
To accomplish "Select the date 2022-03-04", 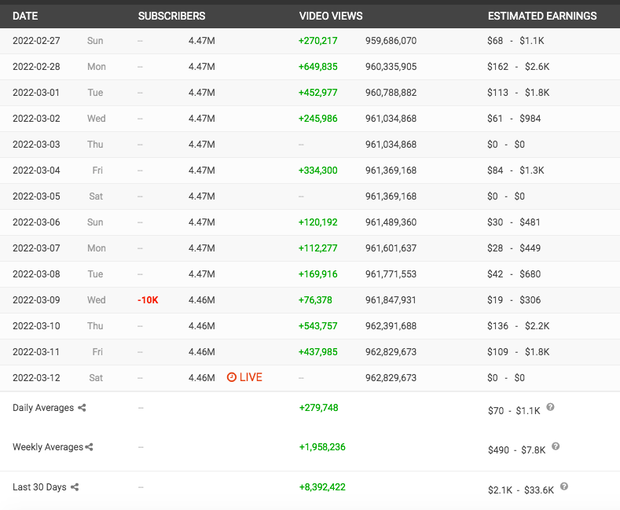I will (36, 170).
